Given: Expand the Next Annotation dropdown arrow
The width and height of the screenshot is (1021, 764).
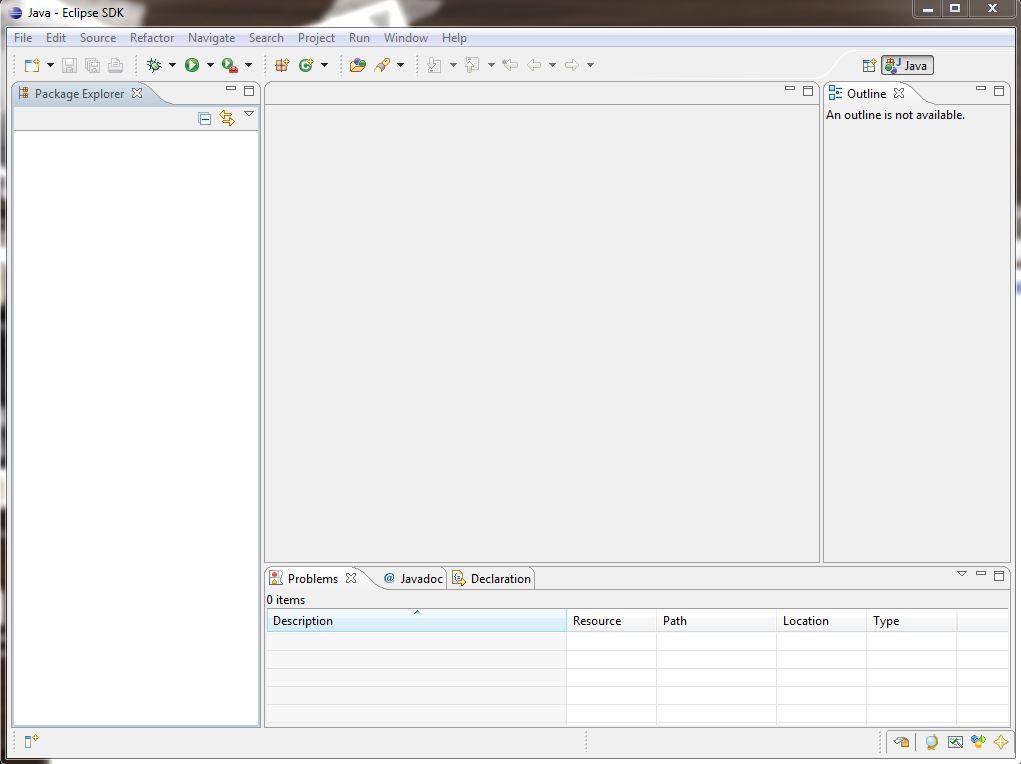Looking at the screenshot, I should coord(453,65).
